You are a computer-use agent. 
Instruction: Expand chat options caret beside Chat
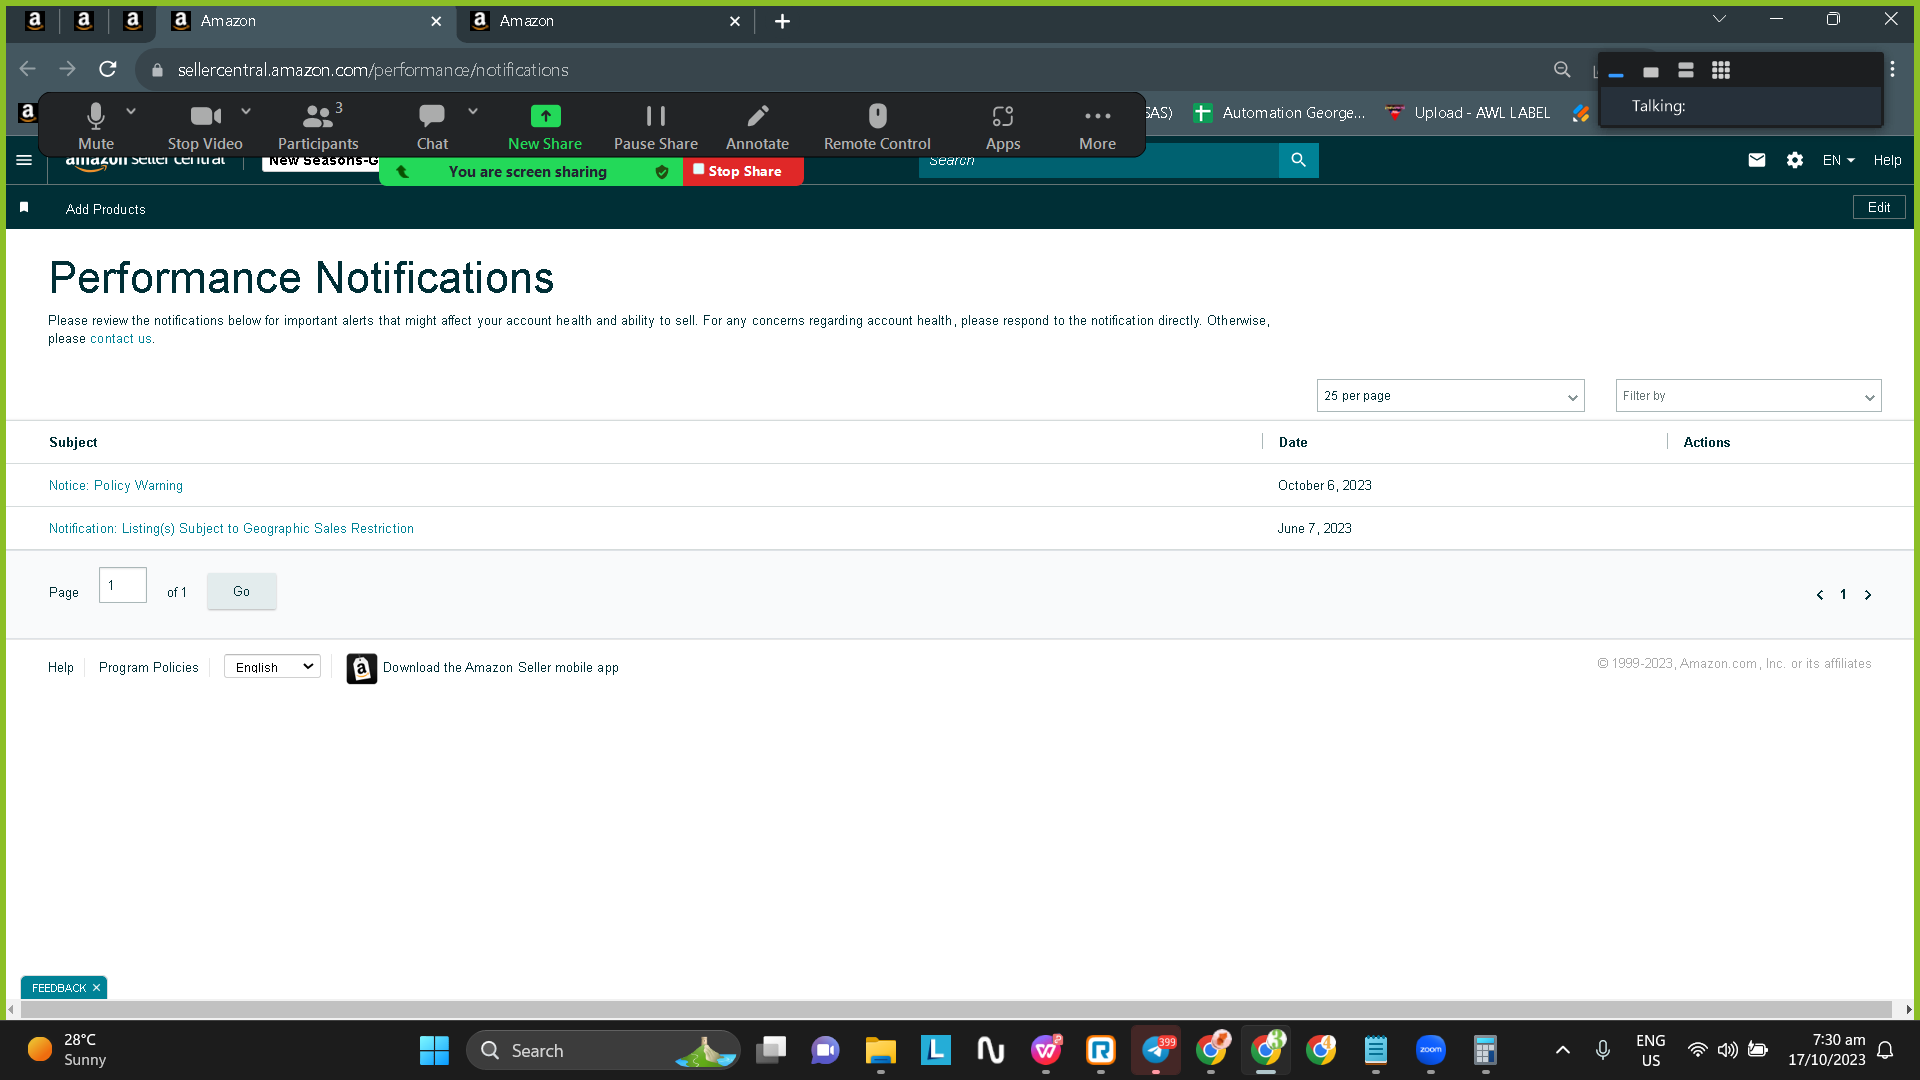(473, 112)
